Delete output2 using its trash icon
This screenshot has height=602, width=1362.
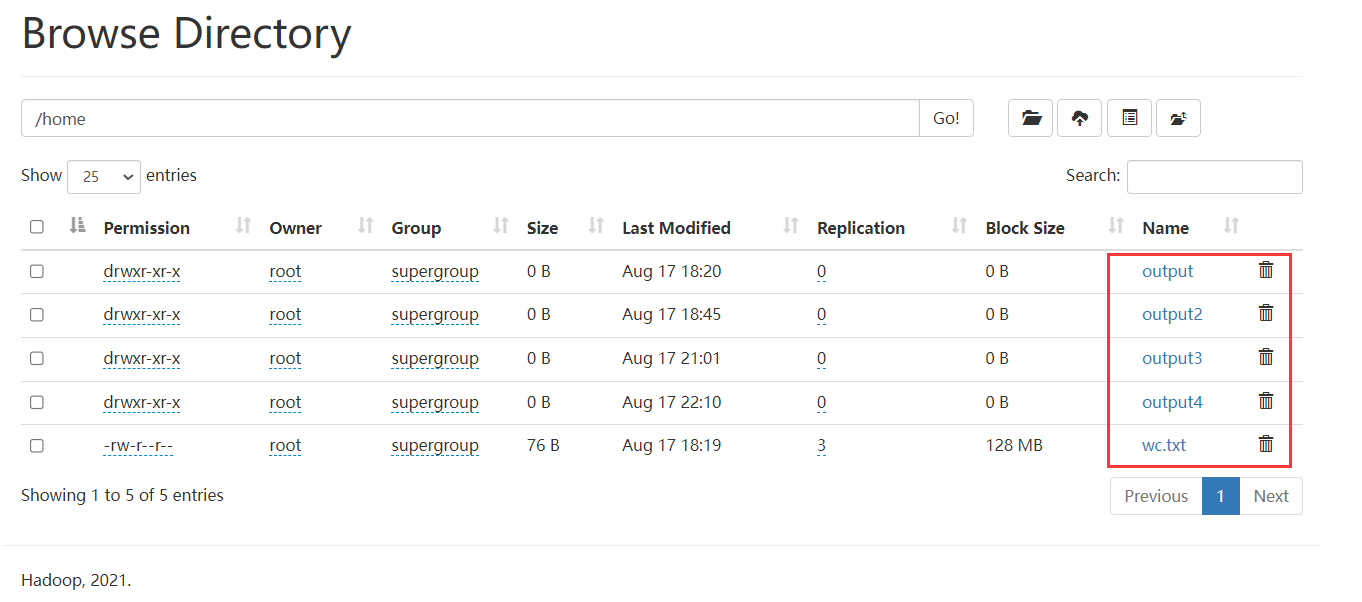pyautogui.click(x=1266, y=313)
